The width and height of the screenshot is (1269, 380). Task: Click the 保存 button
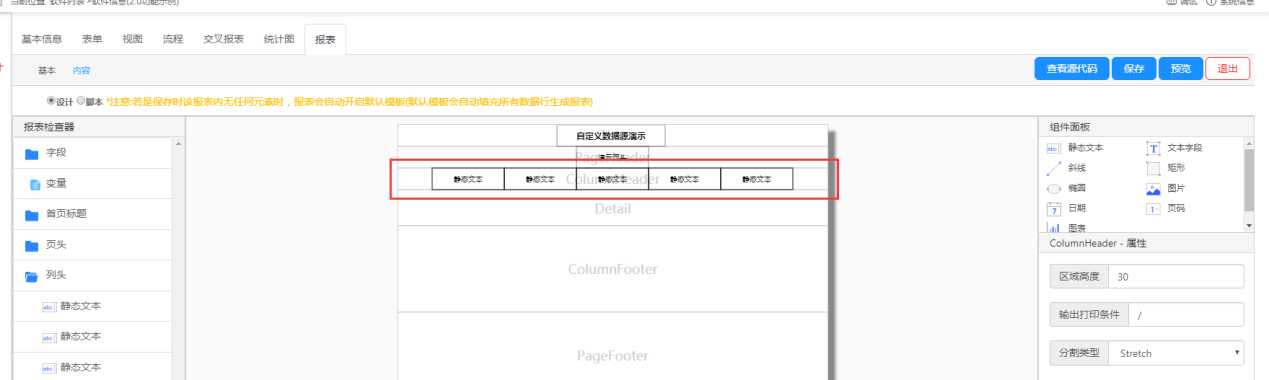(1133, 69)
